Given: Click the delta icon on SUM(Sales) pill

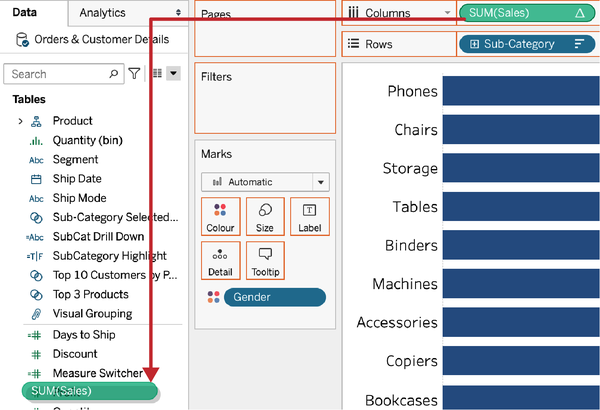Looking at the screenshot, I should (580, 13).
